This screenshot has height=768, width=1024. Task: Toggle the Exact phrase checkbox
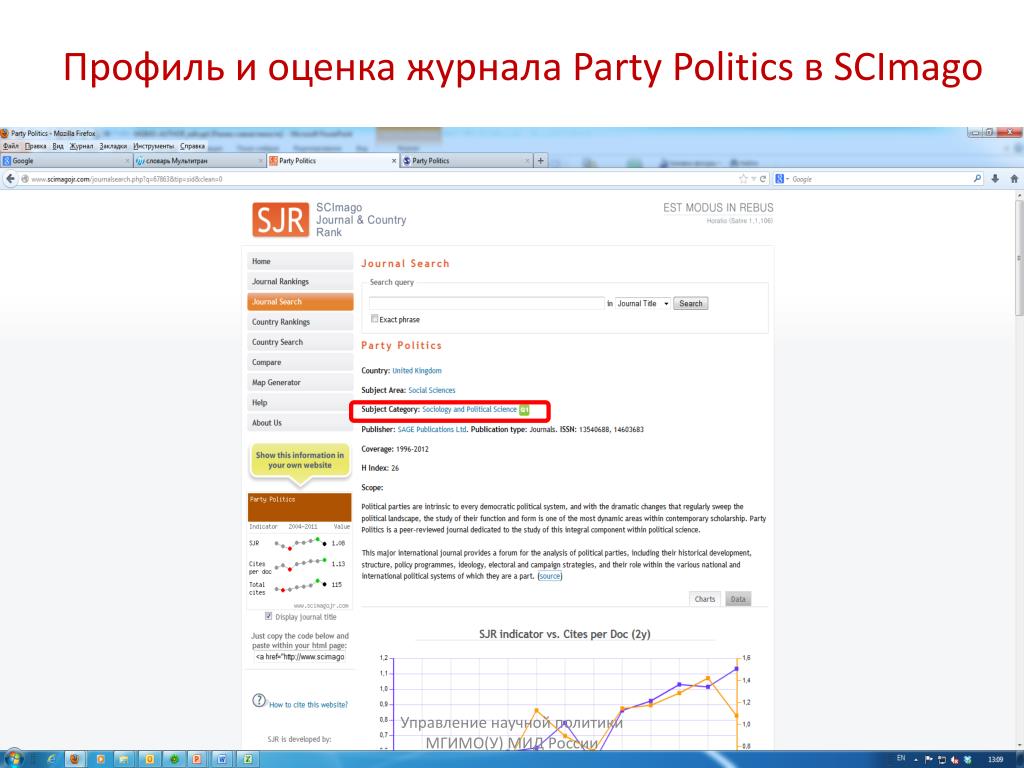(x=374, y=319)
